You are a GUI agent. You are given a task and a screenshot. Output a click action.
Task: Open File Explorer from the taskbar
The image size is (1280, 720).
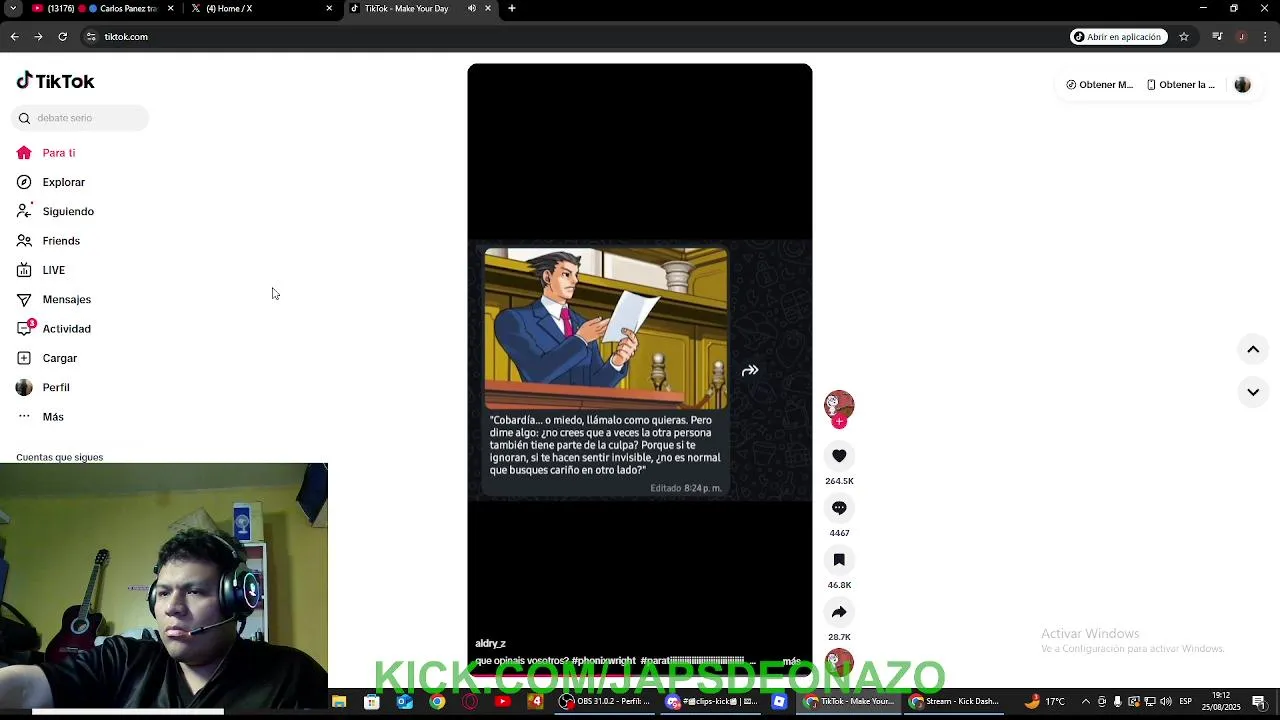tap(339, 702)
